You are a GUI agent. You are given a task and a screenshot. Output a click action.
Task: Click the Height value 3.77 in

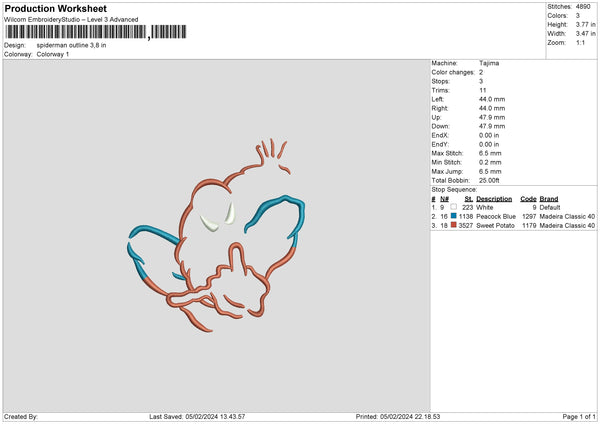pos(585,24)
